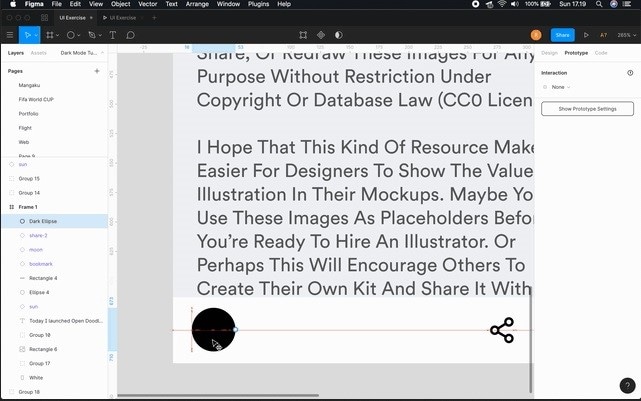Click the Wi-Fi status icon

[x=502, y=4]
